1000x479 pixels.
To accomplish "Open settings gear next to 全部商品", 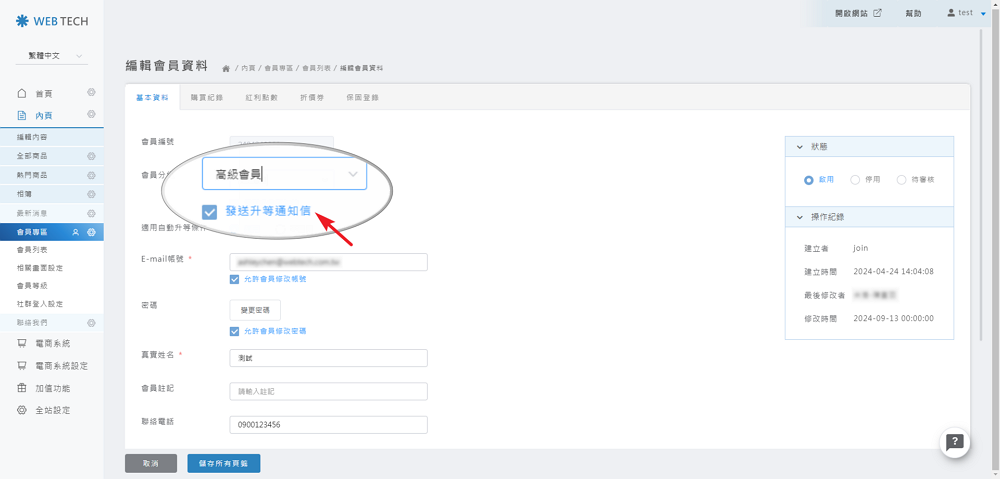I will click(91, 156).
